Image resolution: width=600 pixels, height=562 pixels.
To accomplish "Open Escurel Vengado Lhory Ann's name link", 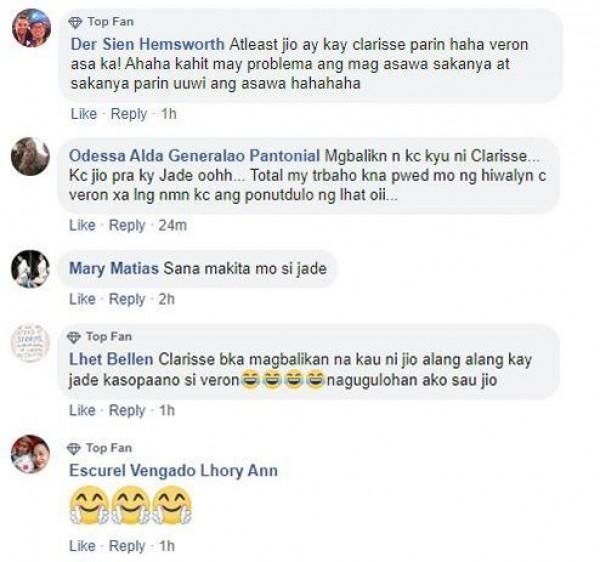I will pyautogui.click(x=173, y=471).
